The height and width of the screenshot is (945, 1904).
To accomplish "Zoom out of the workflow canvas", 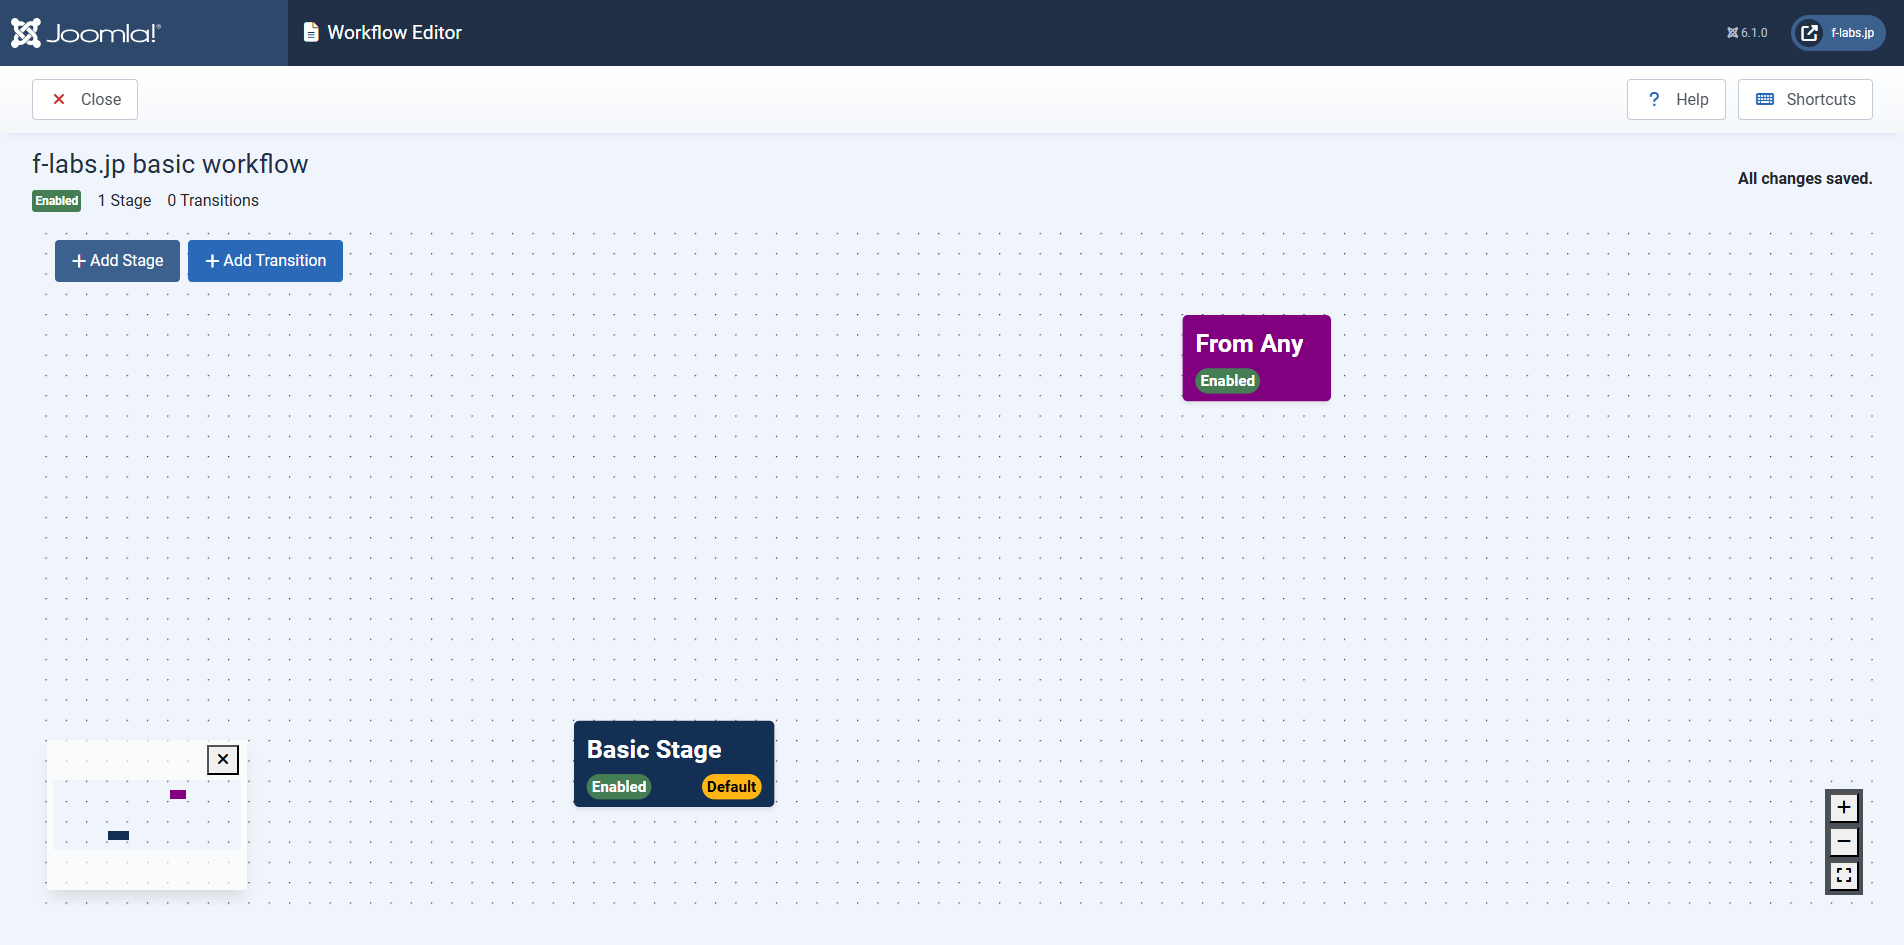I will tap(1843, 842).
